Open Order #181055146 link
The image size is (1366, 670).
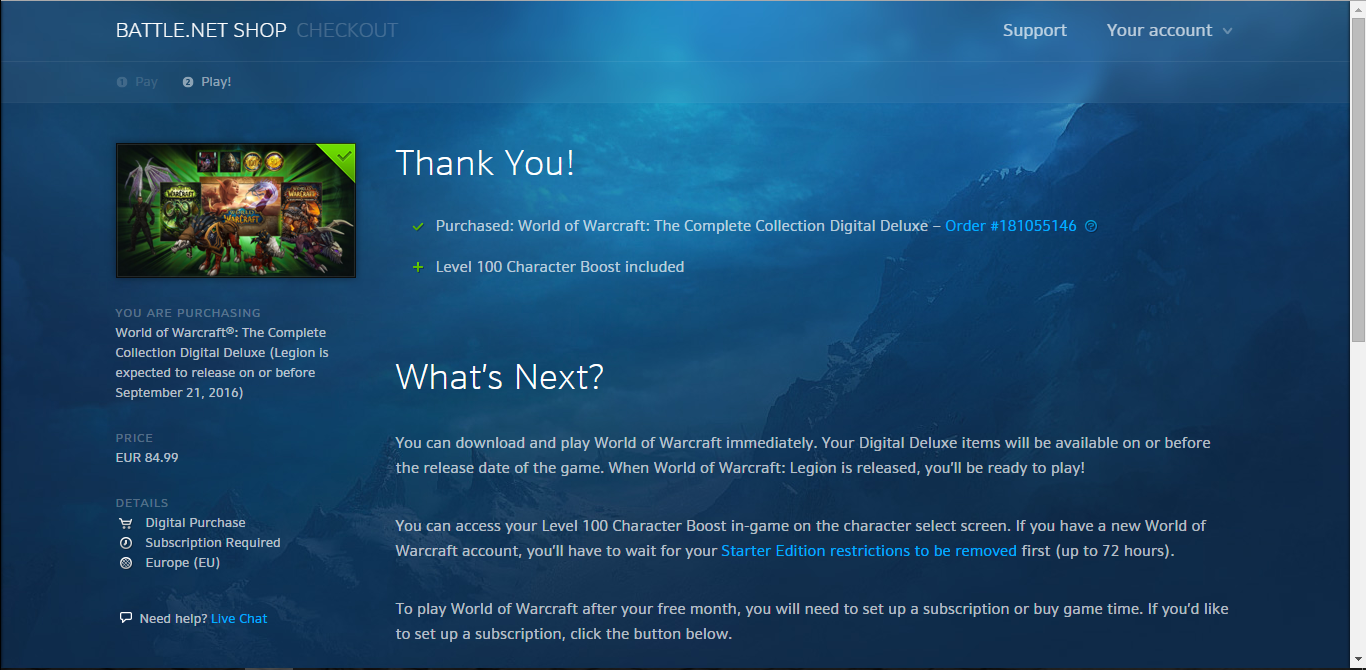pos(1011,226)
